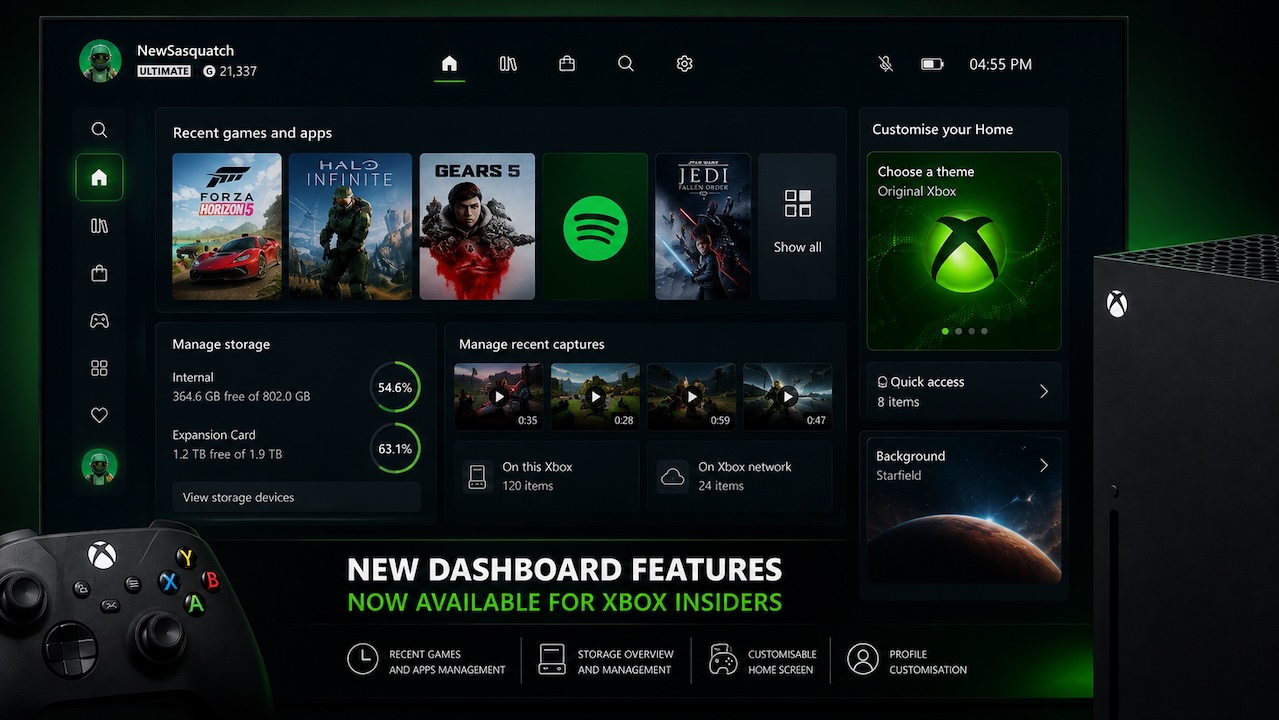The image size is (1279, 720).
Task: Expand Quick access chevron
Action: pos(1044,391)
